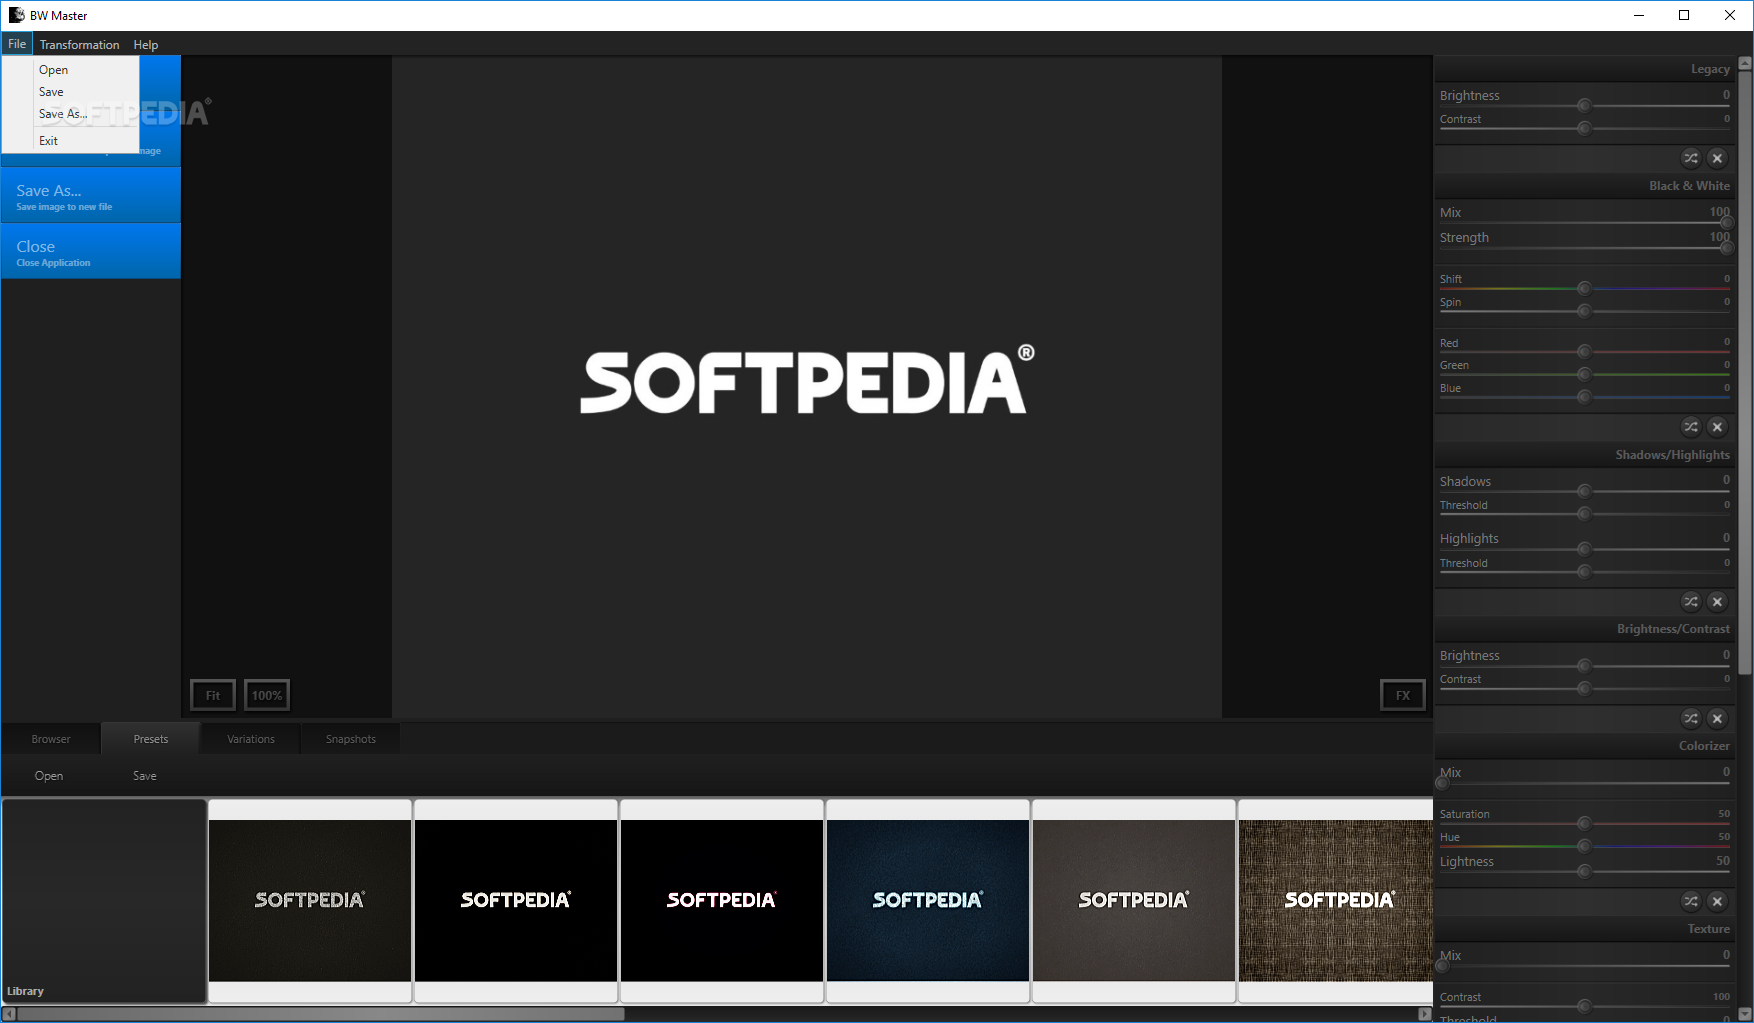Open the Help menu
Image resolution: width=1754 pixels, height=1023 pixels.
click(146, 45)
